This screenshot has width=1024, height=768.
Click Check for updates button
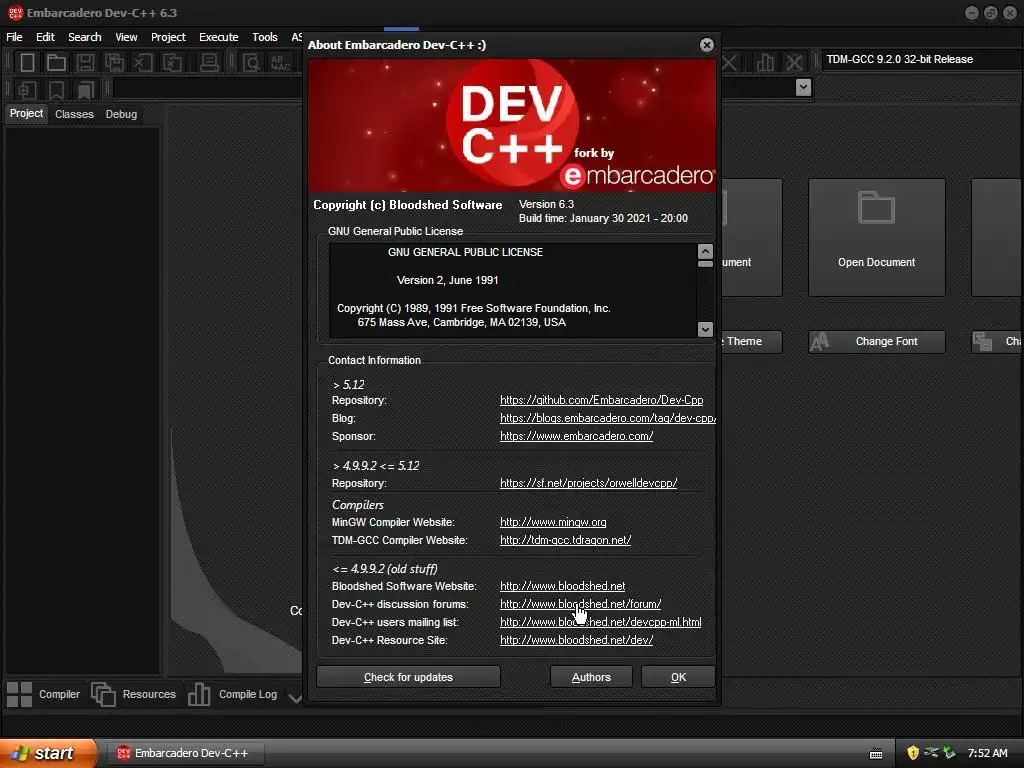[408, 677]
